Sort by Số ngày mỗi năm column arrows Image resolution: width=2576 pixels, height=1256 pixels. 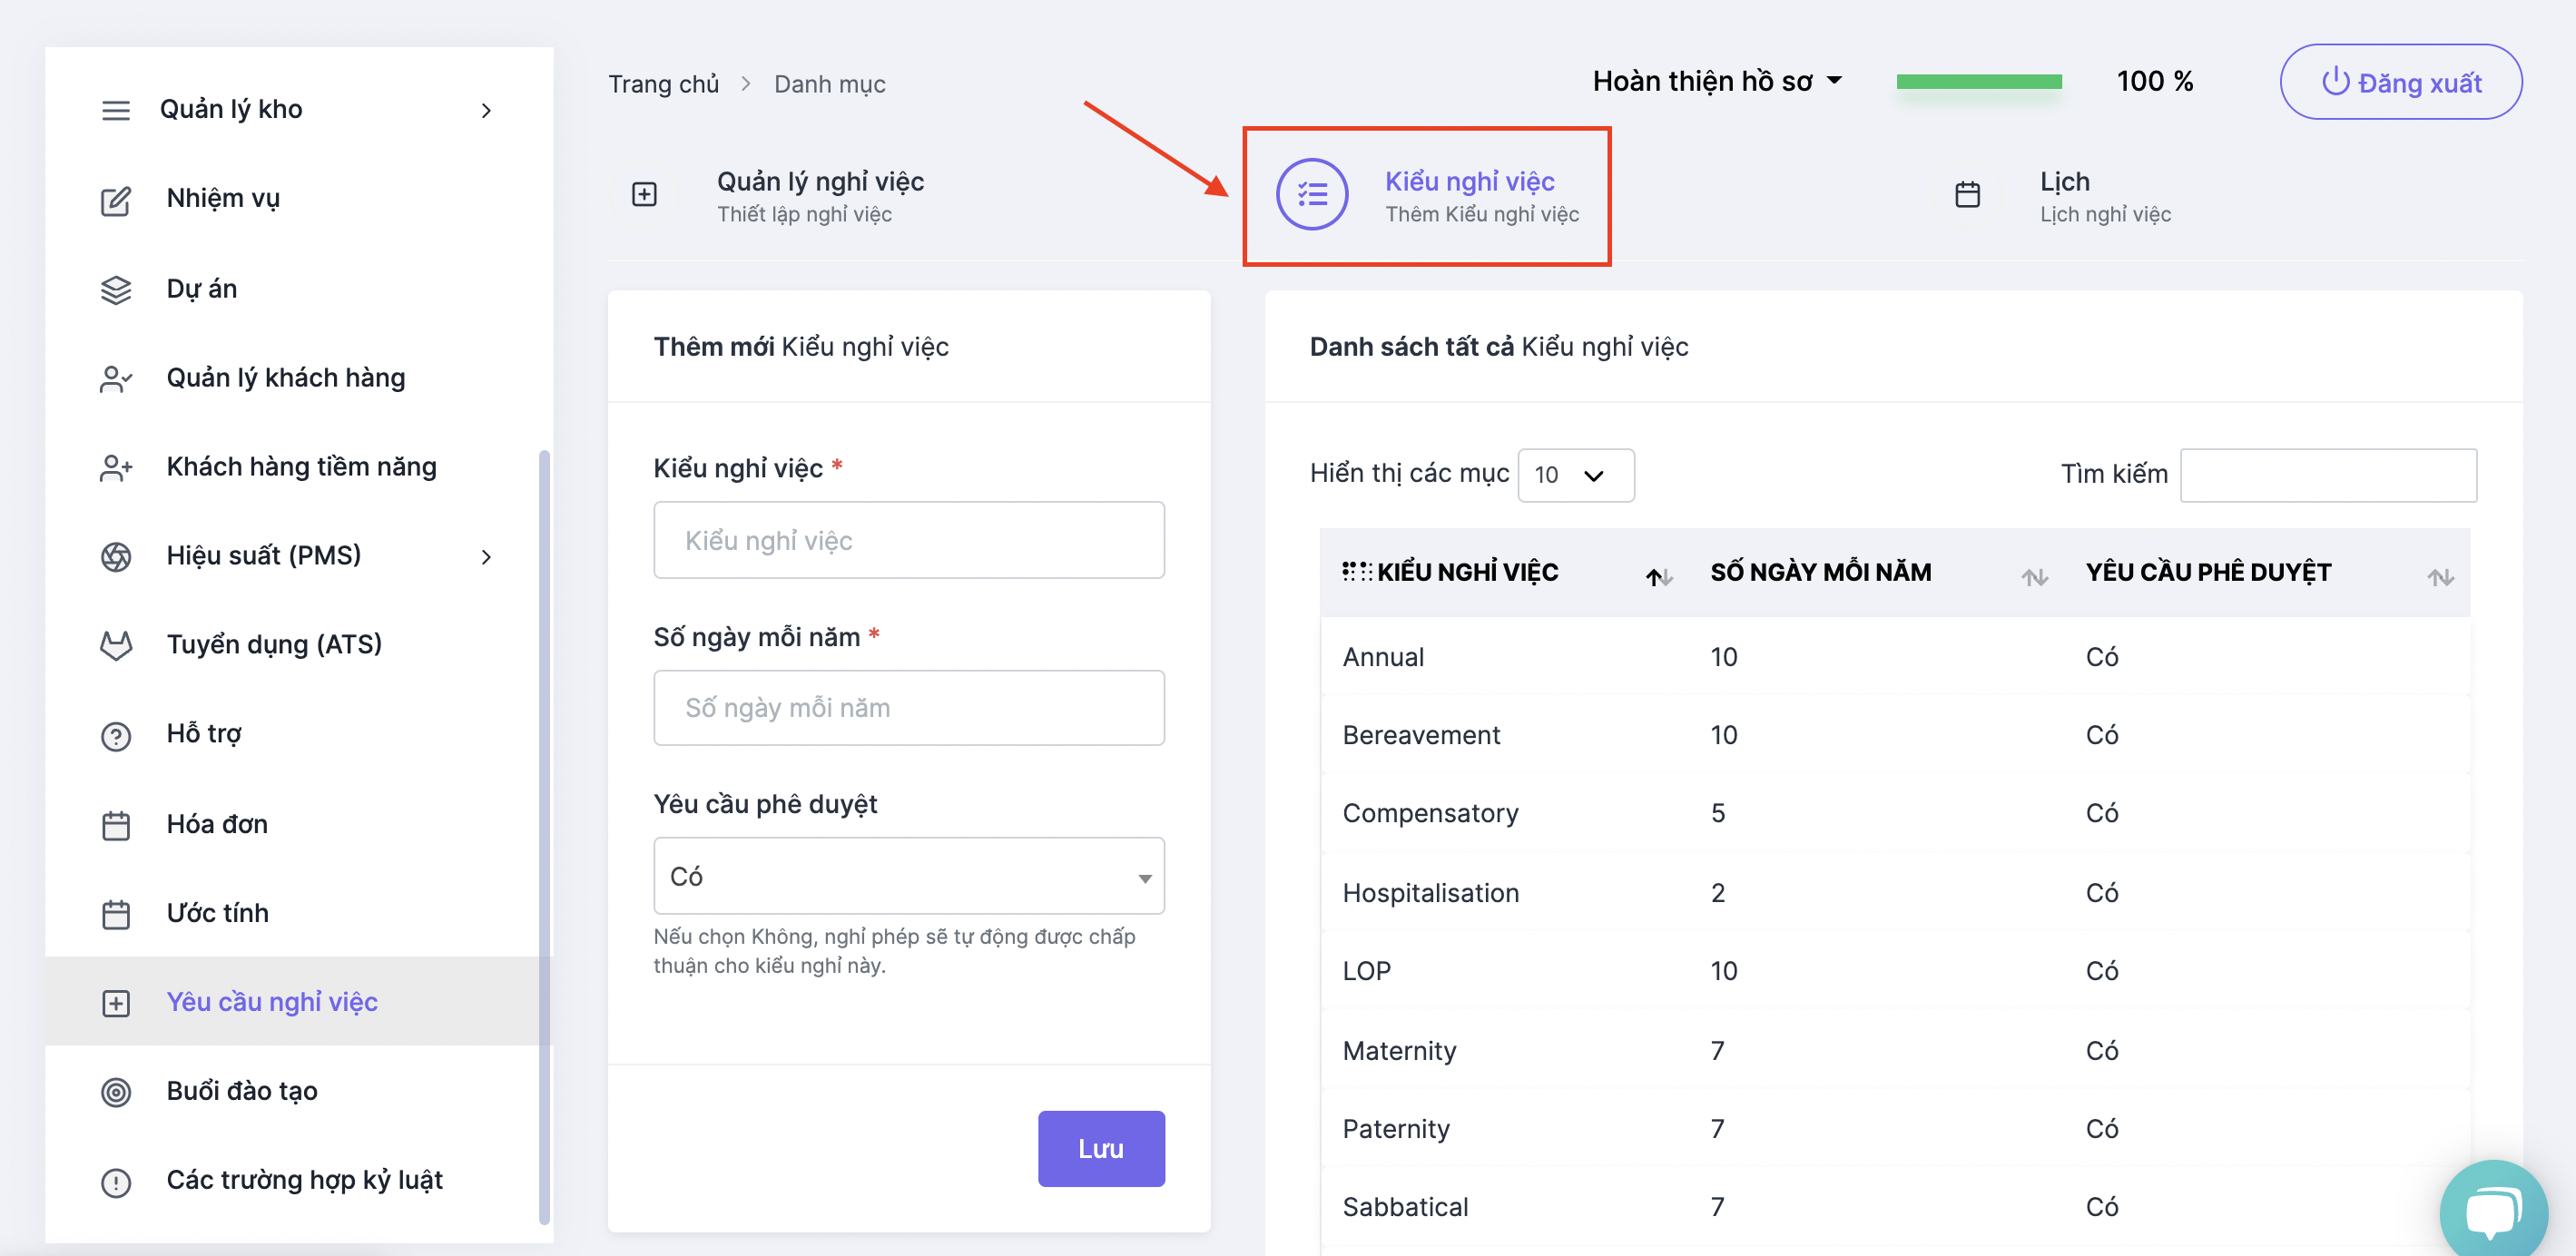click(x=2035, y=577)
